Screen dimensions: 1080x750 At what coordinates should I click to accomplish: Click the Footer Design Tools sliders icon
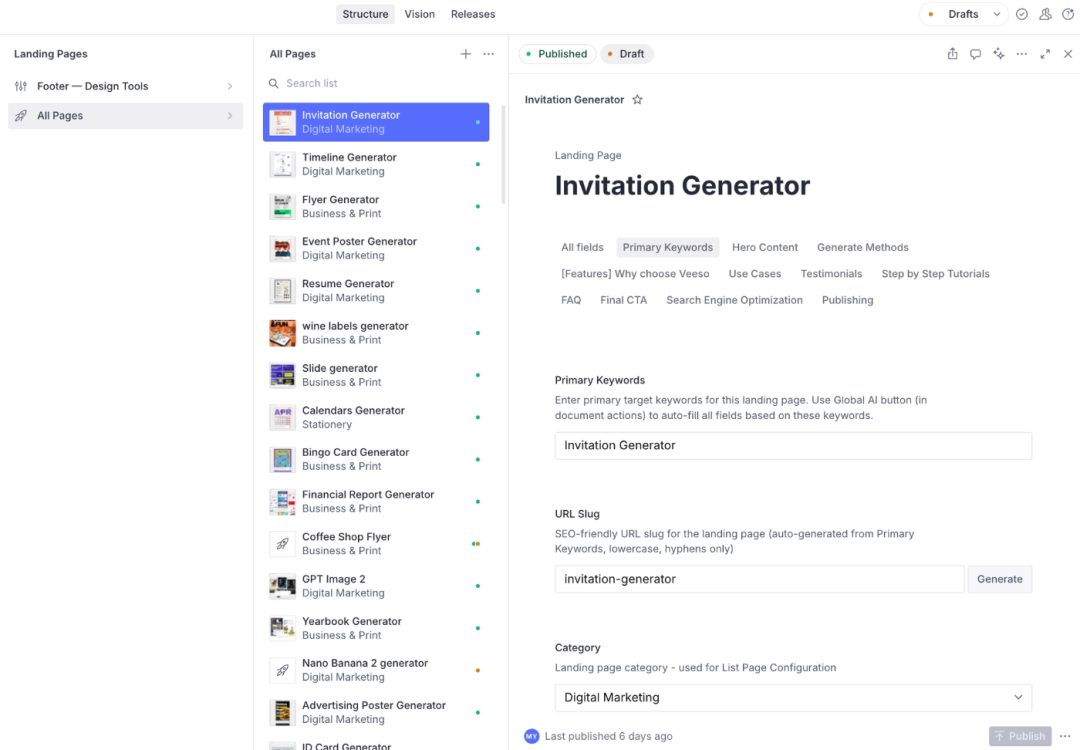[x=21, y=86]
